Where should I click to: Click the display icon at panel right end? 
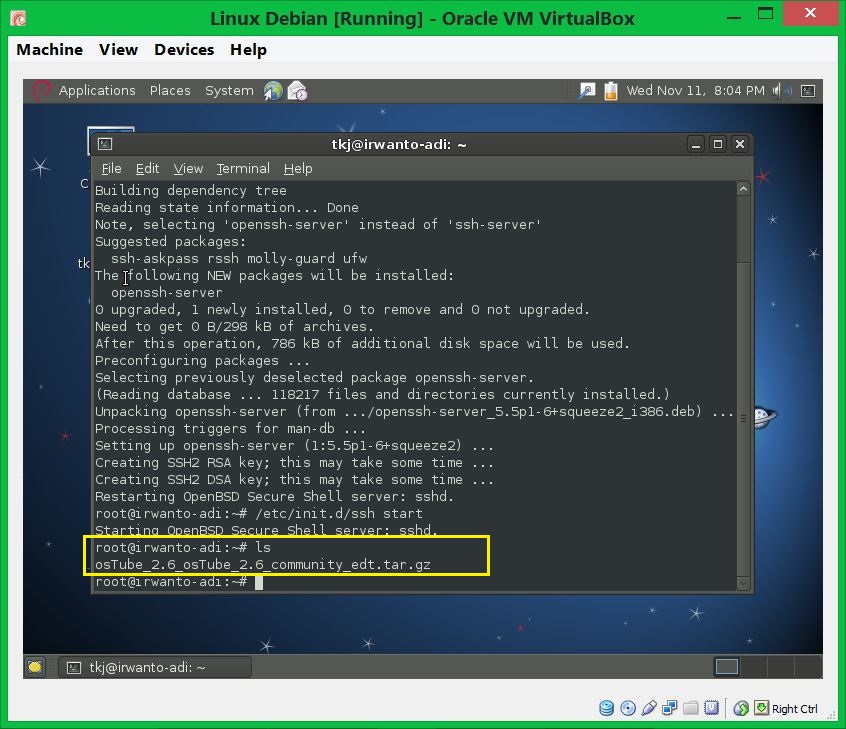[x=808, y=91]
